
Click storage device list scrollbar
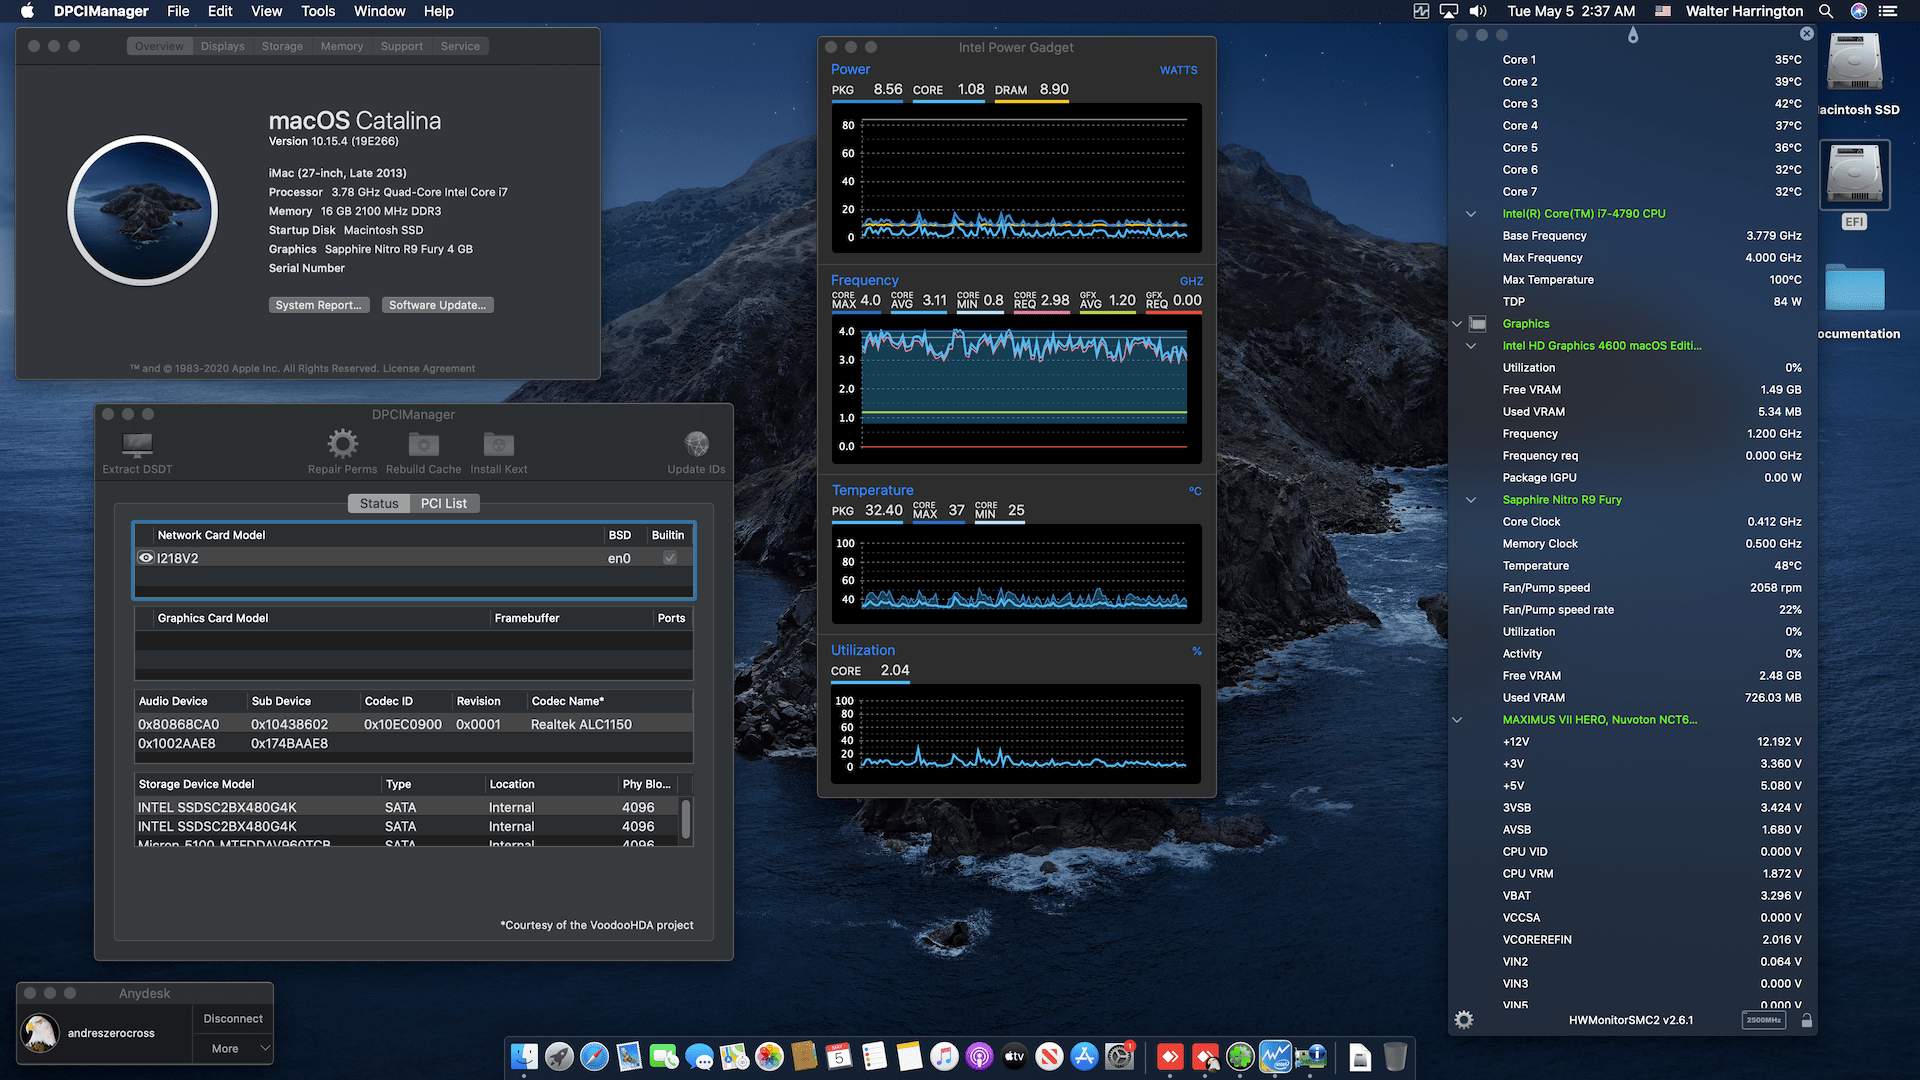686,819
